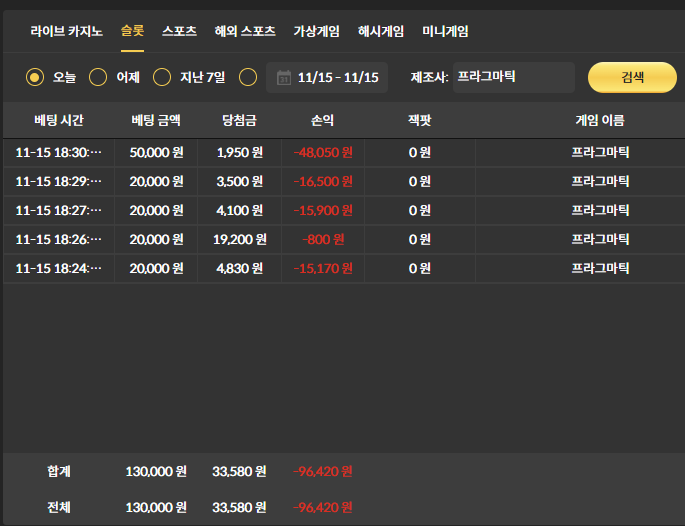Select the 해시게임 tab
685x526 pixels.
pyautogui.click(x=381, y=31)
